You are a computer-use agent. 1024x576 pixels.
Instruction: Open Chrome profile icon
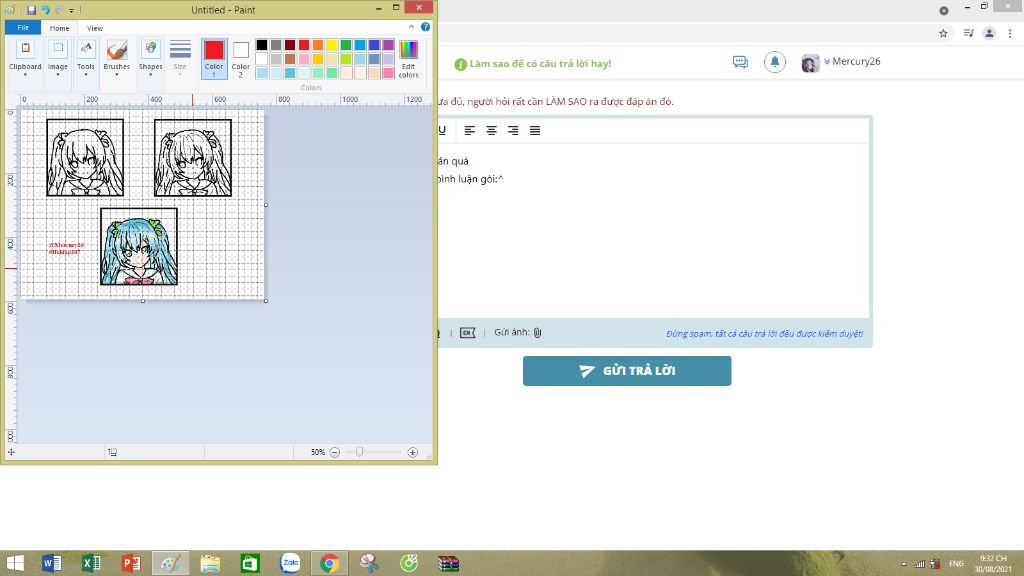coord(989,33)
